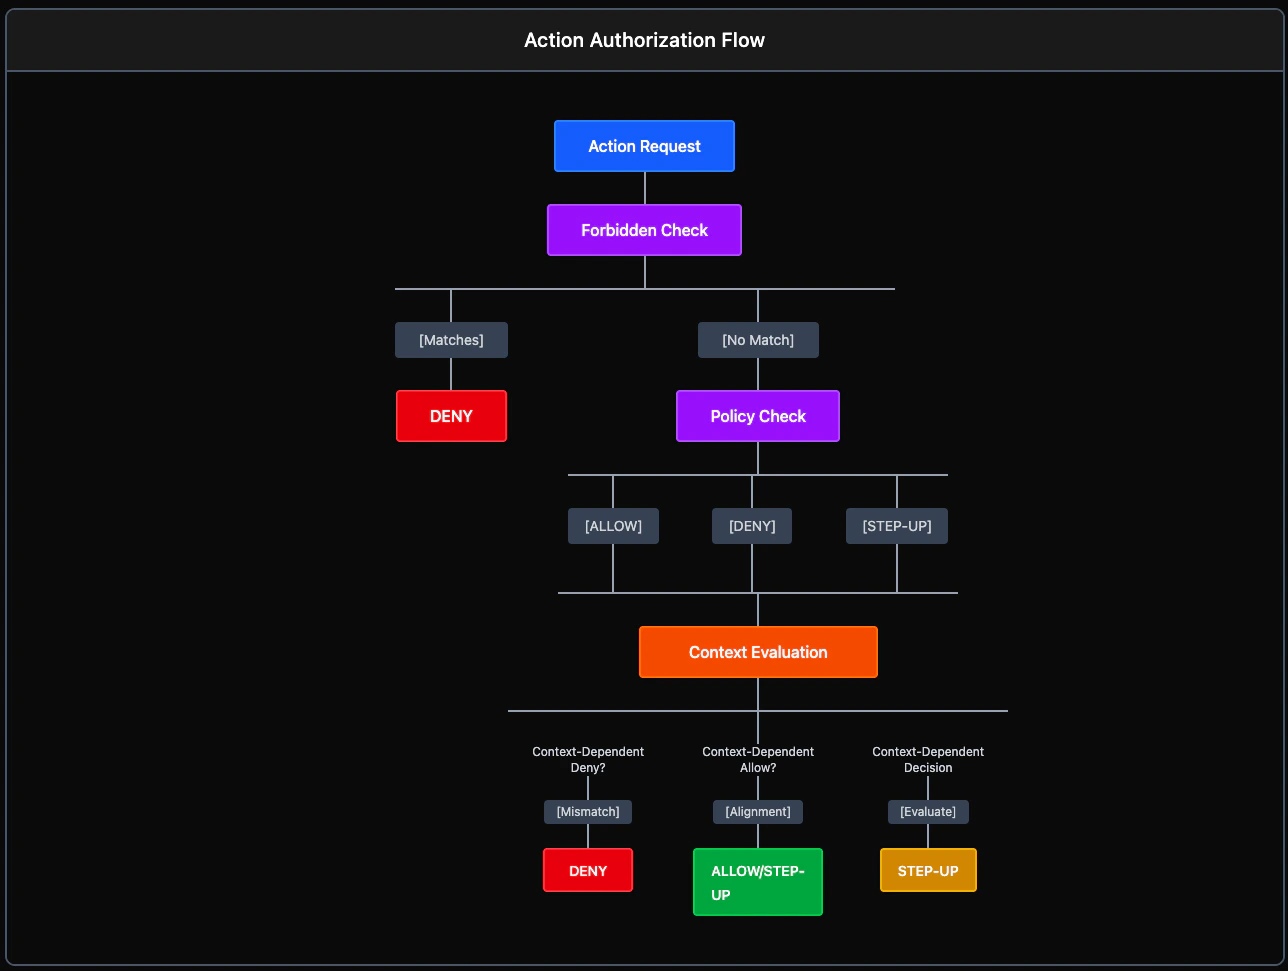The width and height of the screenshot is (1288, 971).
Task: Click the Context-Dependent Decision text
Action: [928, 759]
